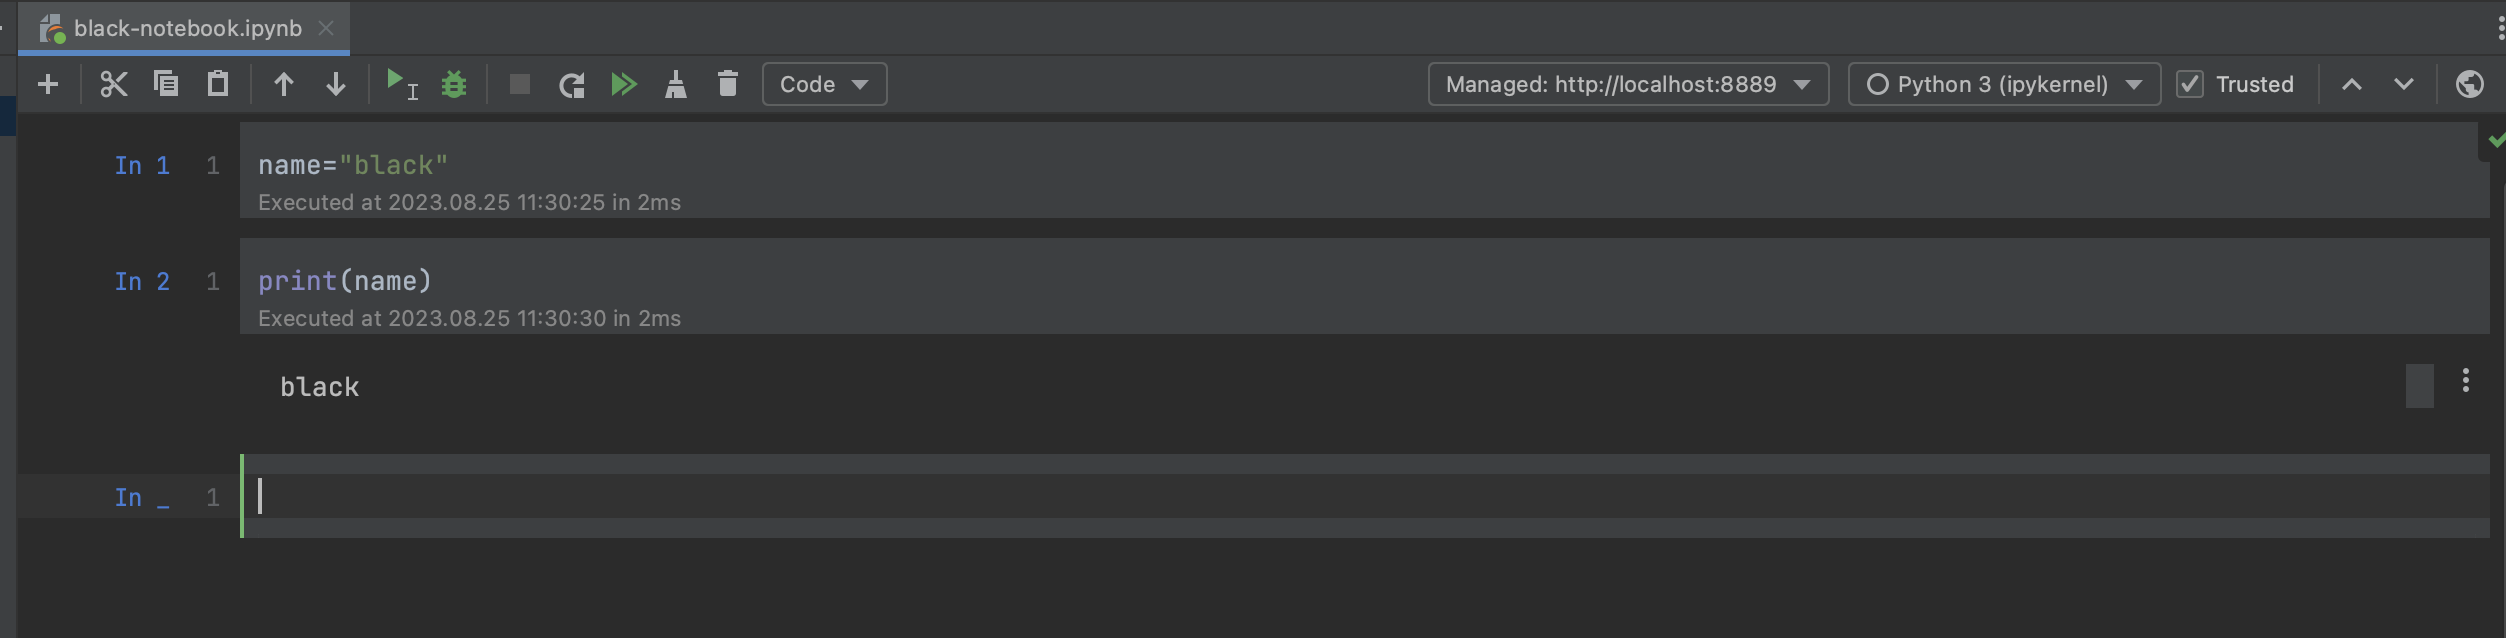Open the Code cell type dropdown
This screenshot has width=2506, height=638.
tap(824, 84)
